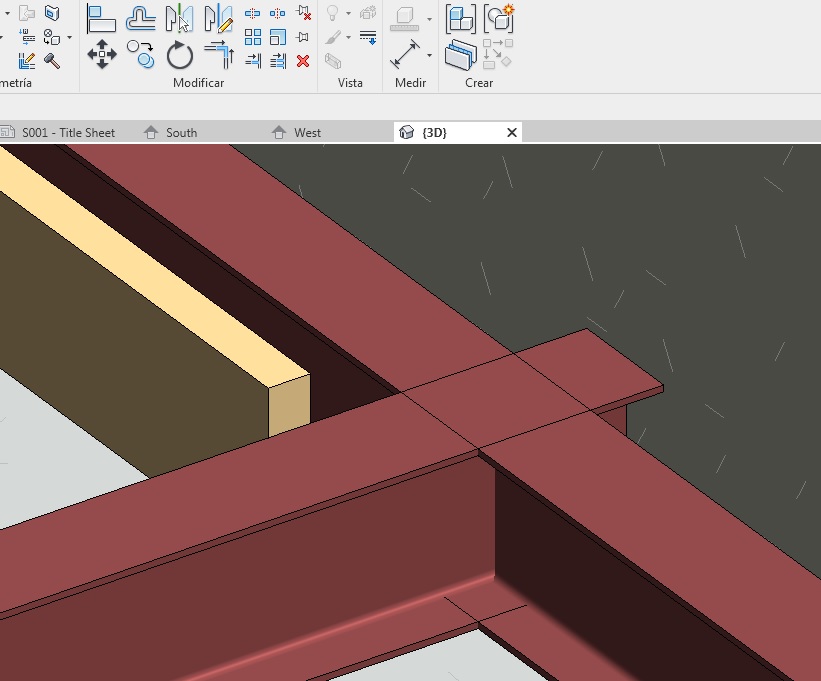Expand the paintbrush override dropdown
Screen dimensions: 821x681
pyautogui.click(x=348, y=38)
